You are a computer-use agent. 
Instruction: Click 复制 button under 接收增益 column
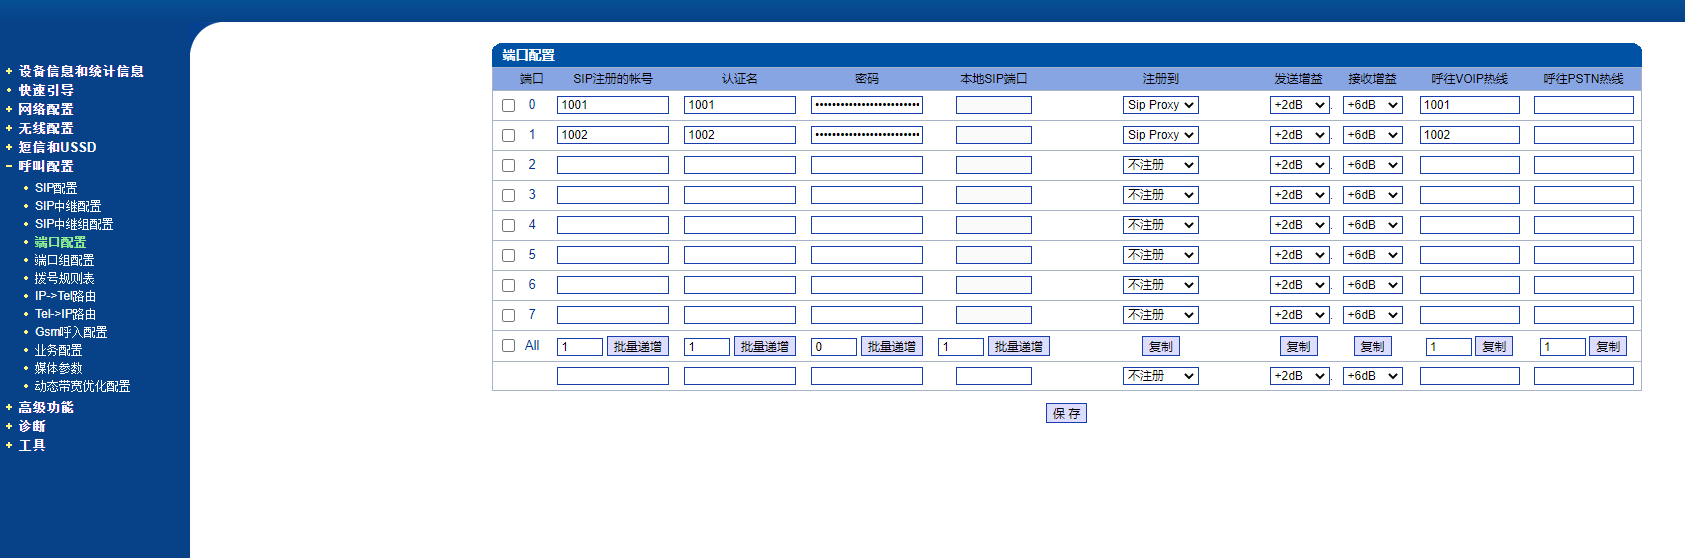coord(1373,346)
